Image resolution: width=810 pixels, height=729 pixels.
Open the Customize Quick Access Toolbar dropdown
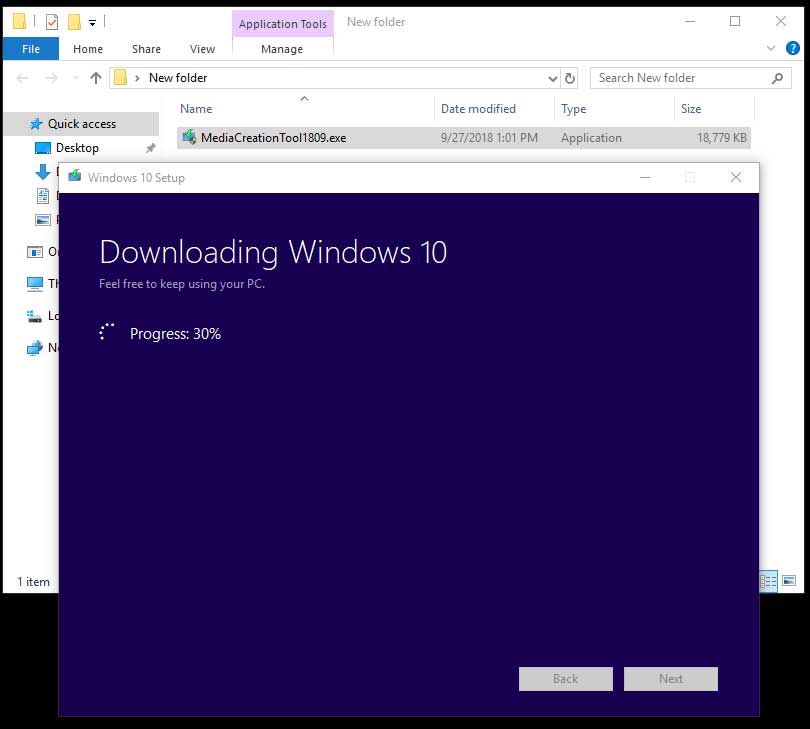(93, 22)
